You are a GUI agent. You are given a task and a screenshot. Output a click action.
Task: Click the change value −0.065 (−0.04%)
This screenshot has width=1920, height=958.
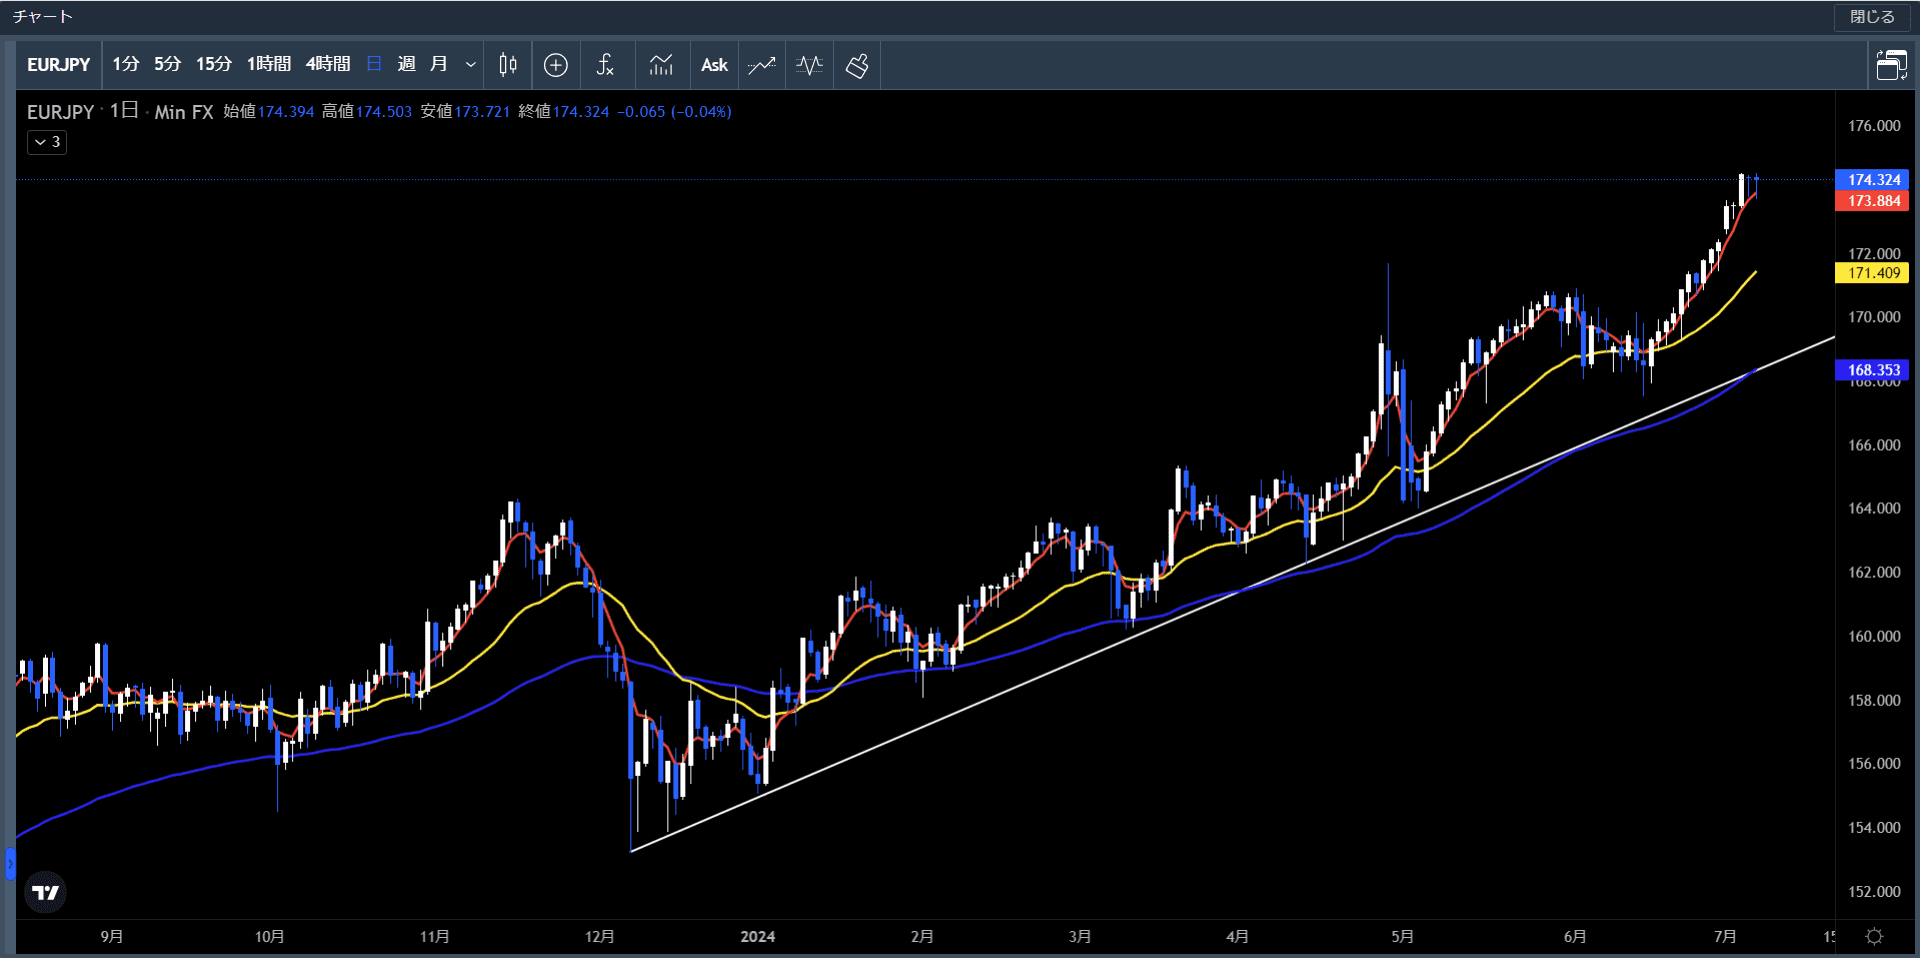674,112
